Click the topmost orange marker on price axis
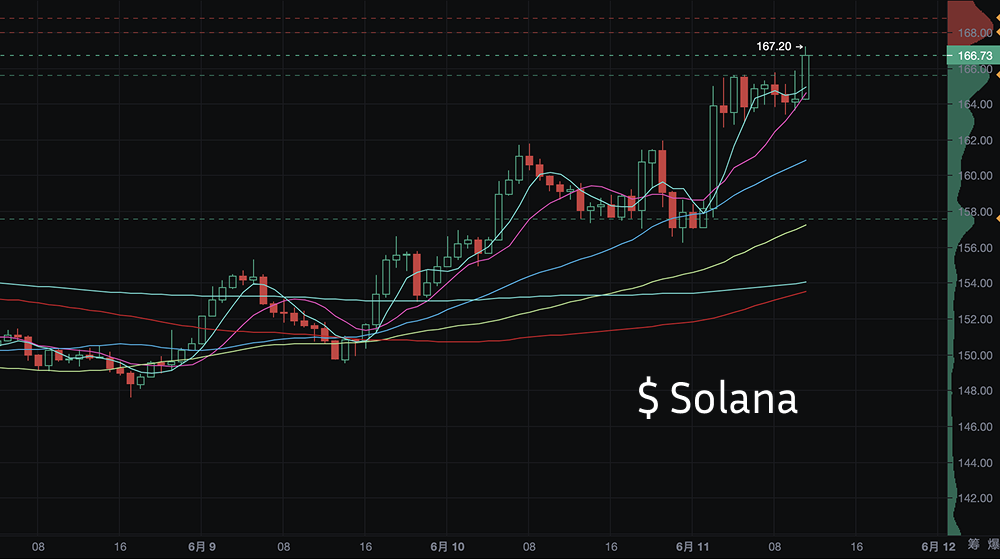This screenshot has height=559, width=1000. 996,17
